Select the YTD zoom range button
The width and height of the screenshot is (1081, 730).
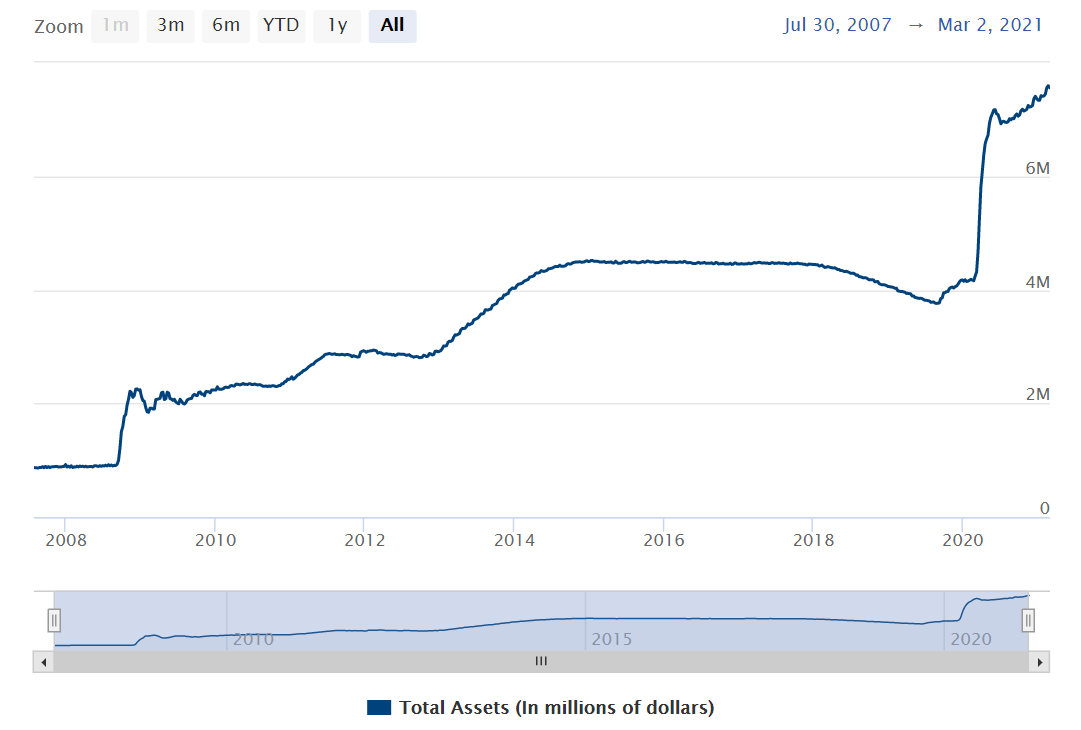tap(281, 26)
